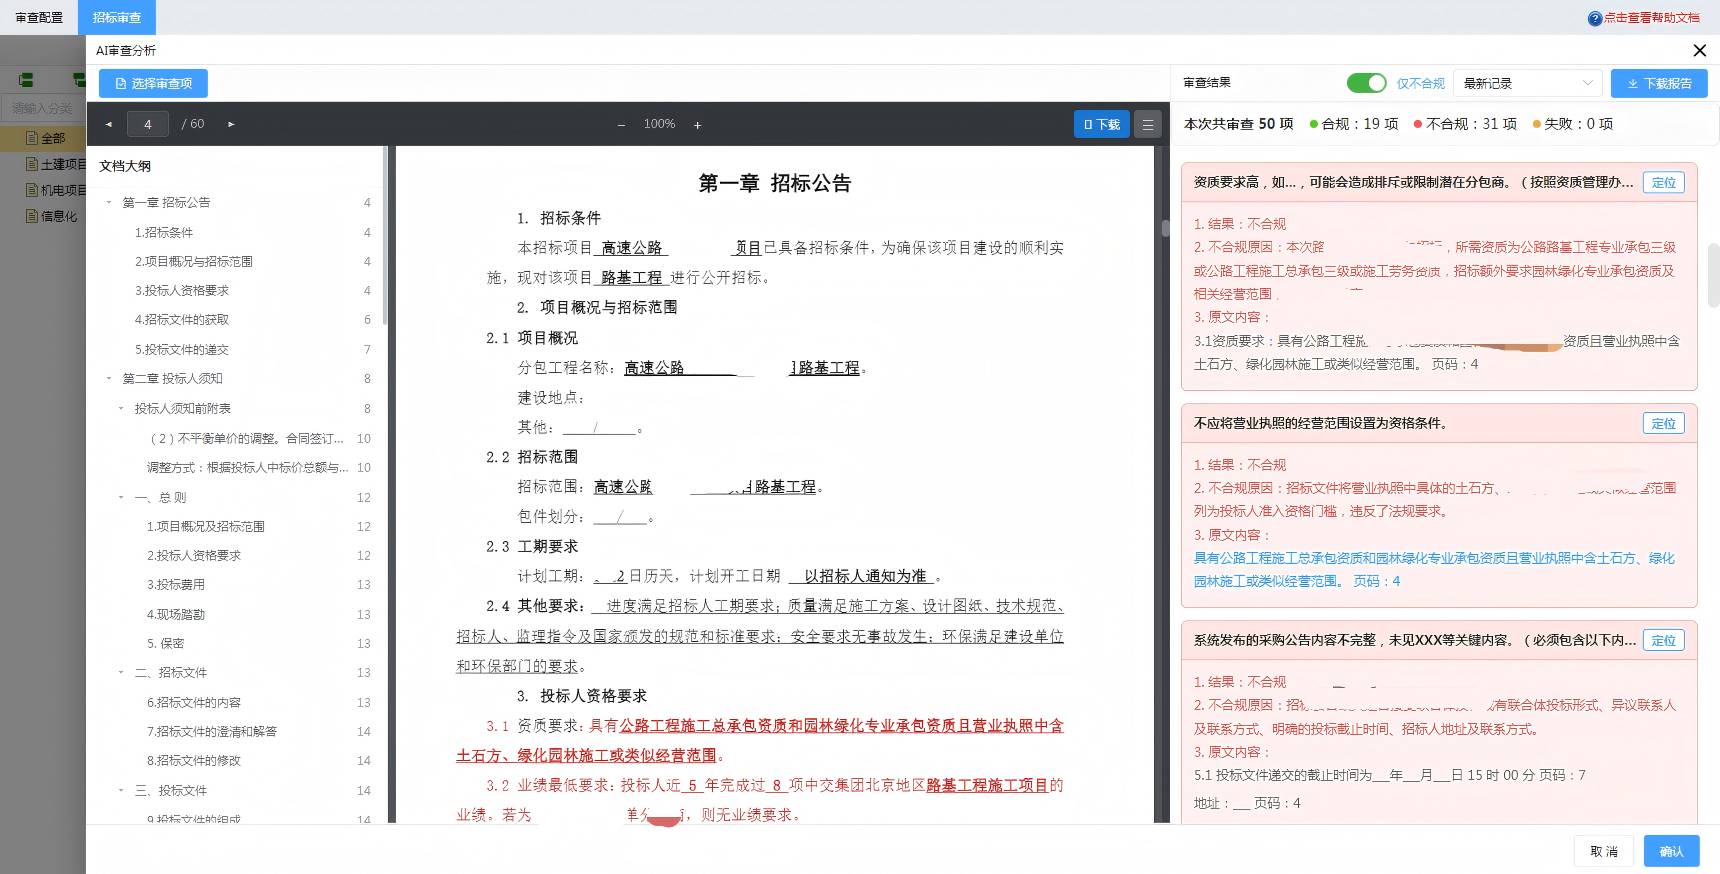Close the AI审查分析 dialog

click(x=1699, y=50)
